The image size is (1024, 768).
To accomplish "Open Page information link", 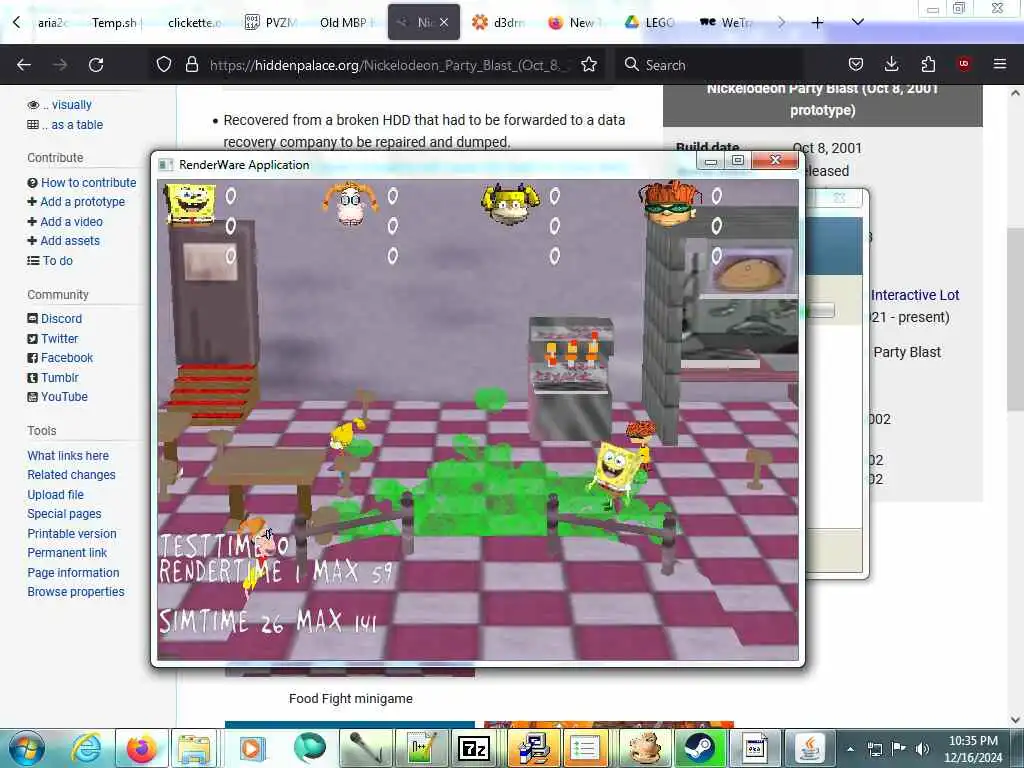I will coord(73,573).
